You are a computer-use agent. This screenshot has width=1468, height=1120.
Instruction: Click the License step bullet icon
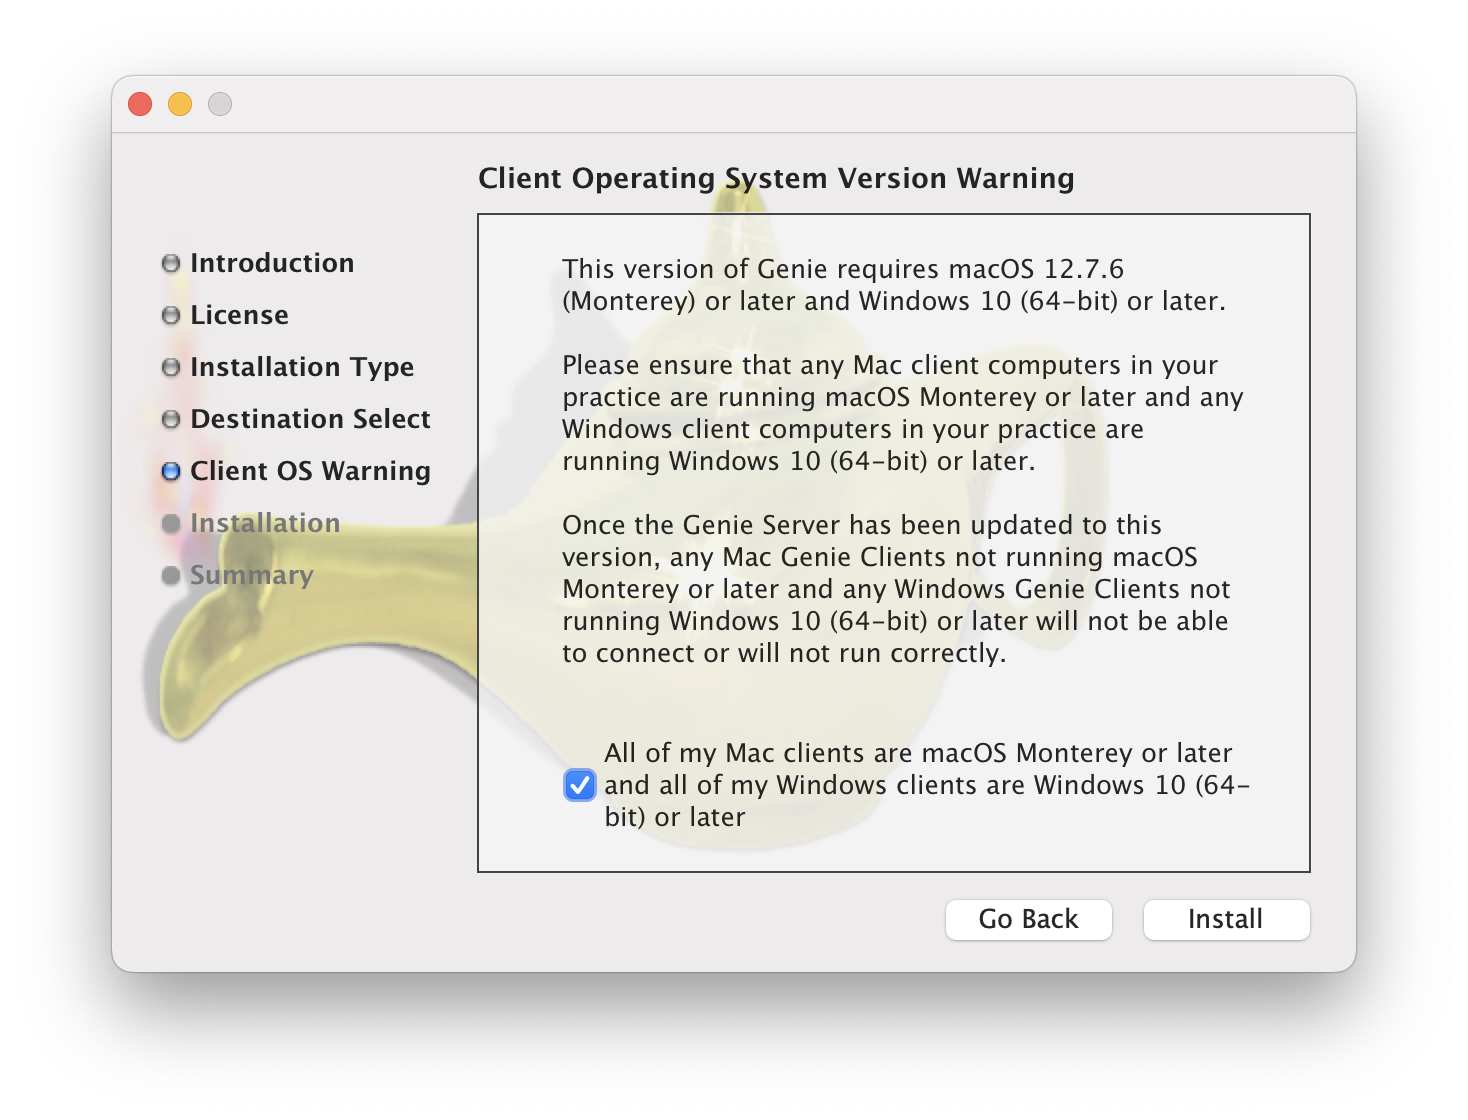point(170,314)
